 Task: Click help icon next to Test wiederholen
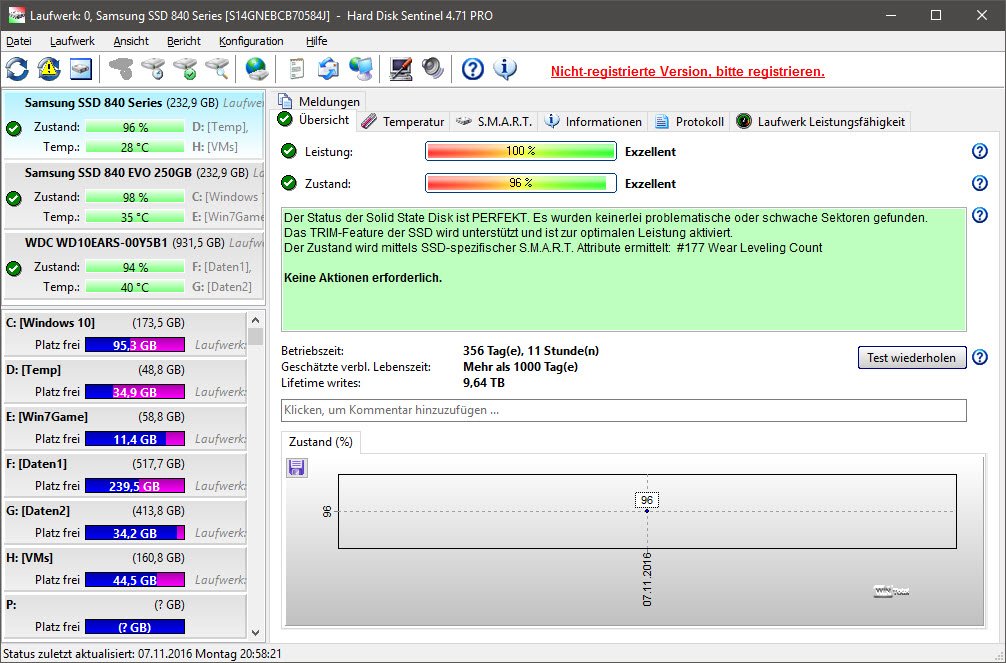[980, 357]
